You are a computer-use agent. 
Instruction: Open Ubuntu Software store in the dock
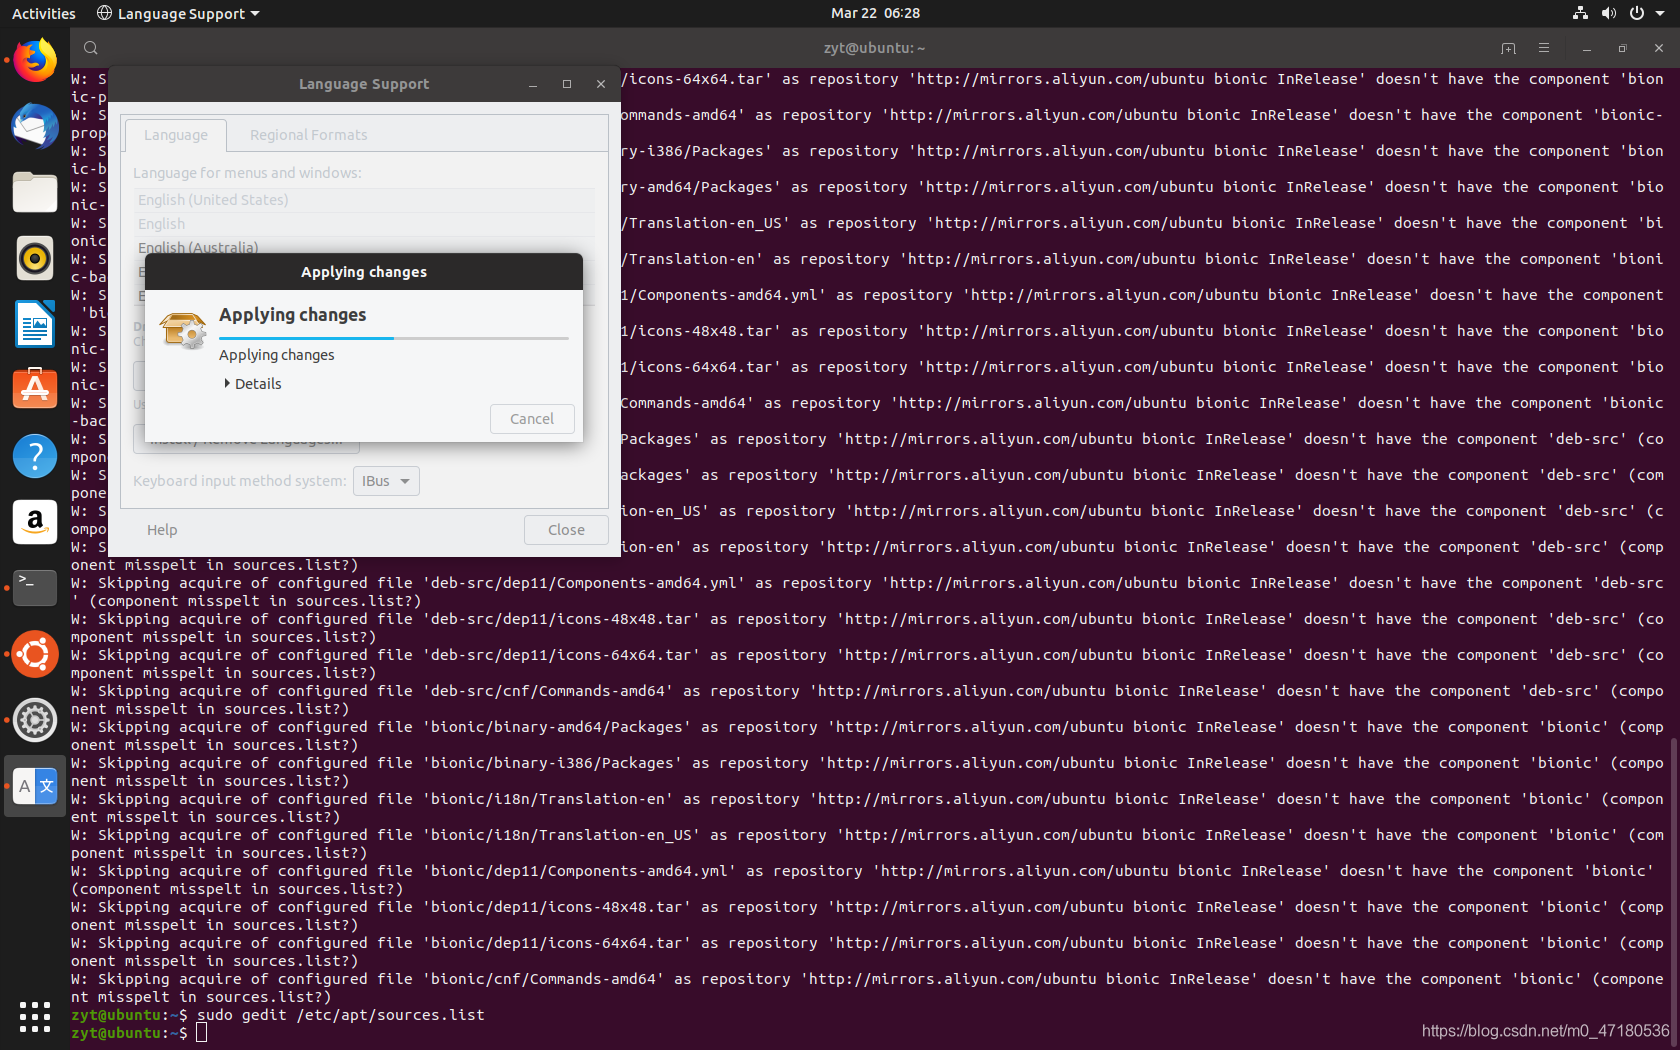point(35,389)
